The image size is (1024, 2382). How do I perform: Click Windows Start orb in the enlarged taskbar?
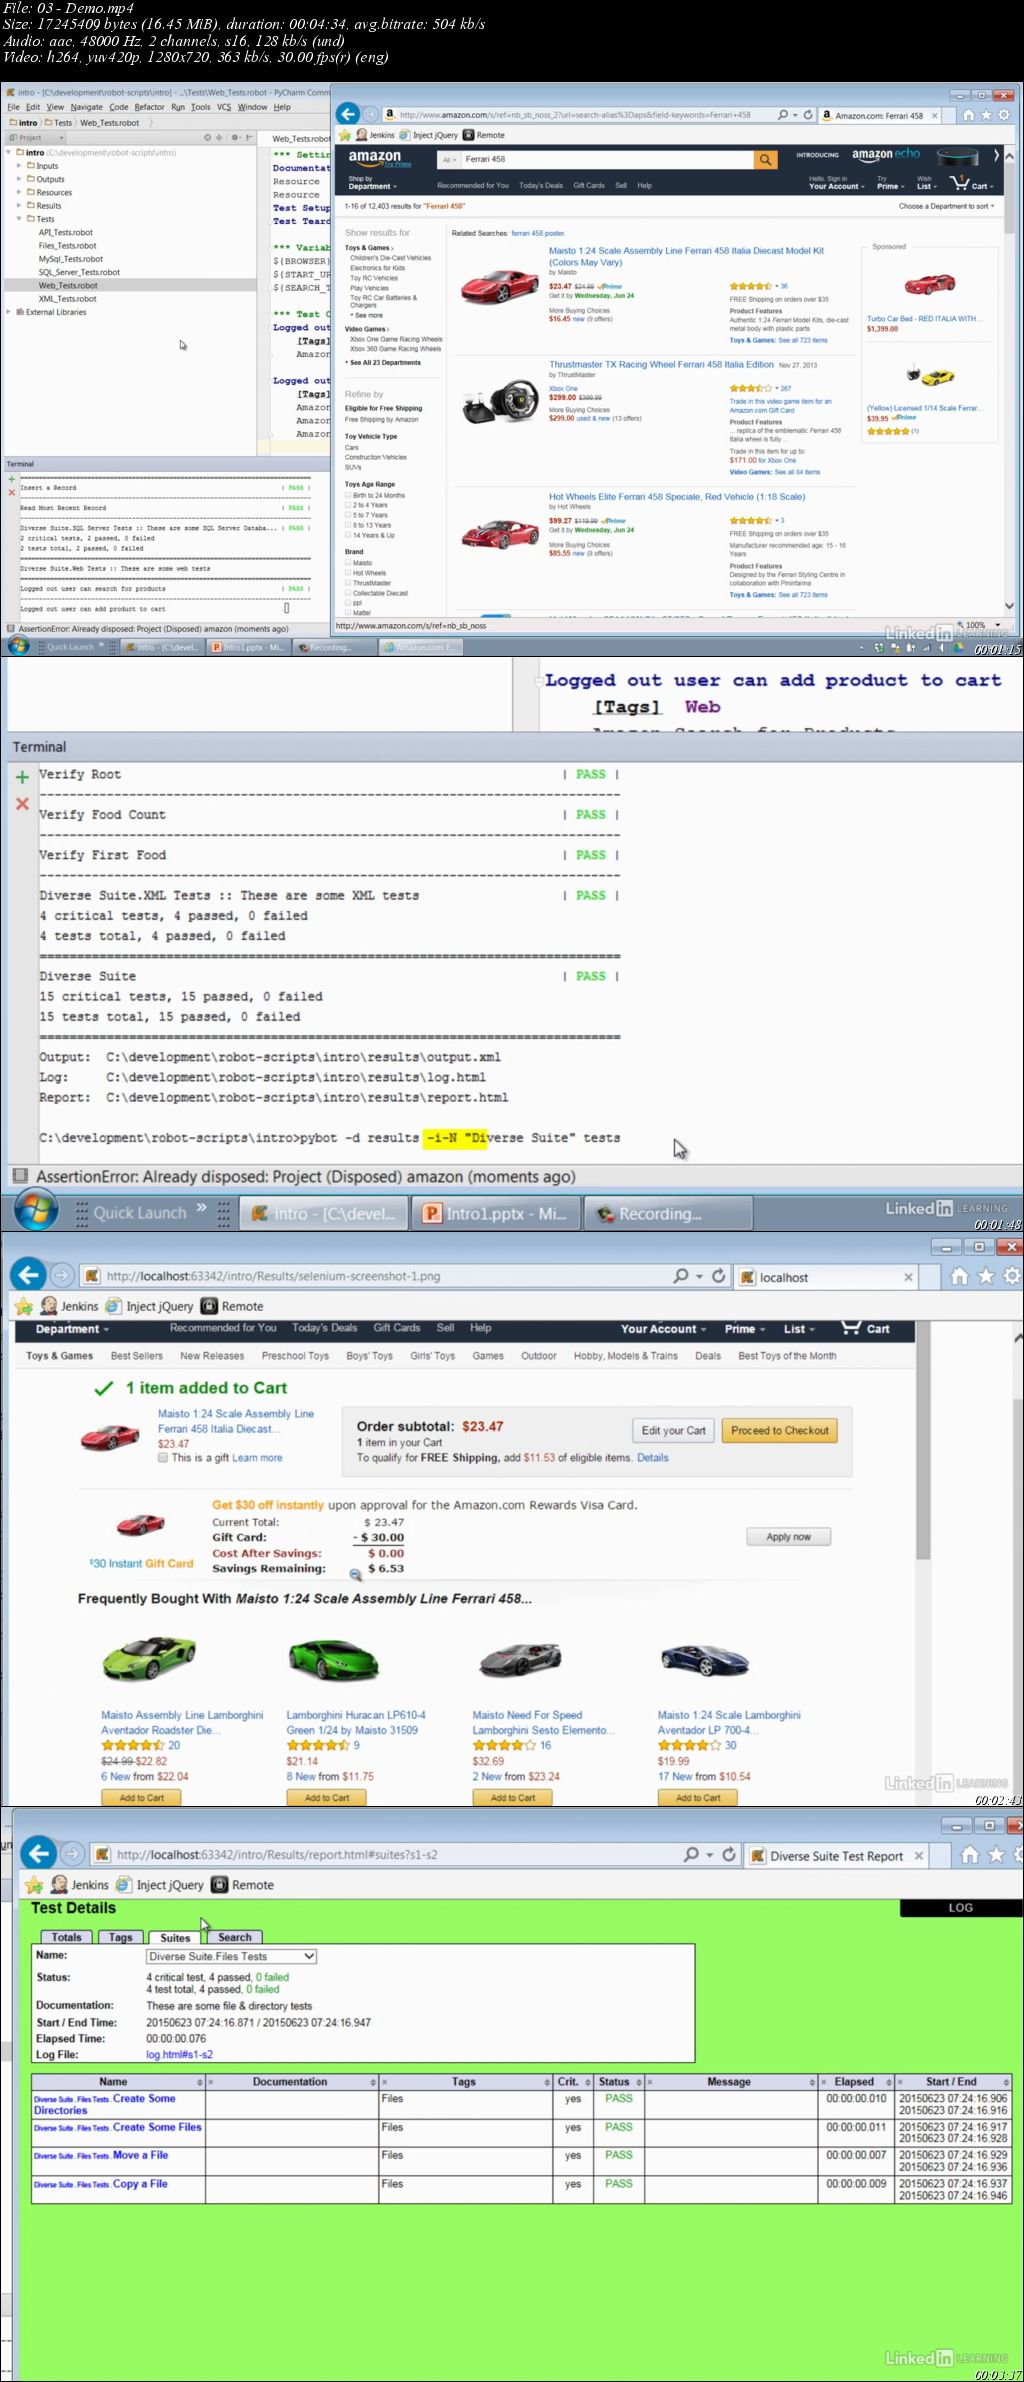click(x=37, y=1212)
